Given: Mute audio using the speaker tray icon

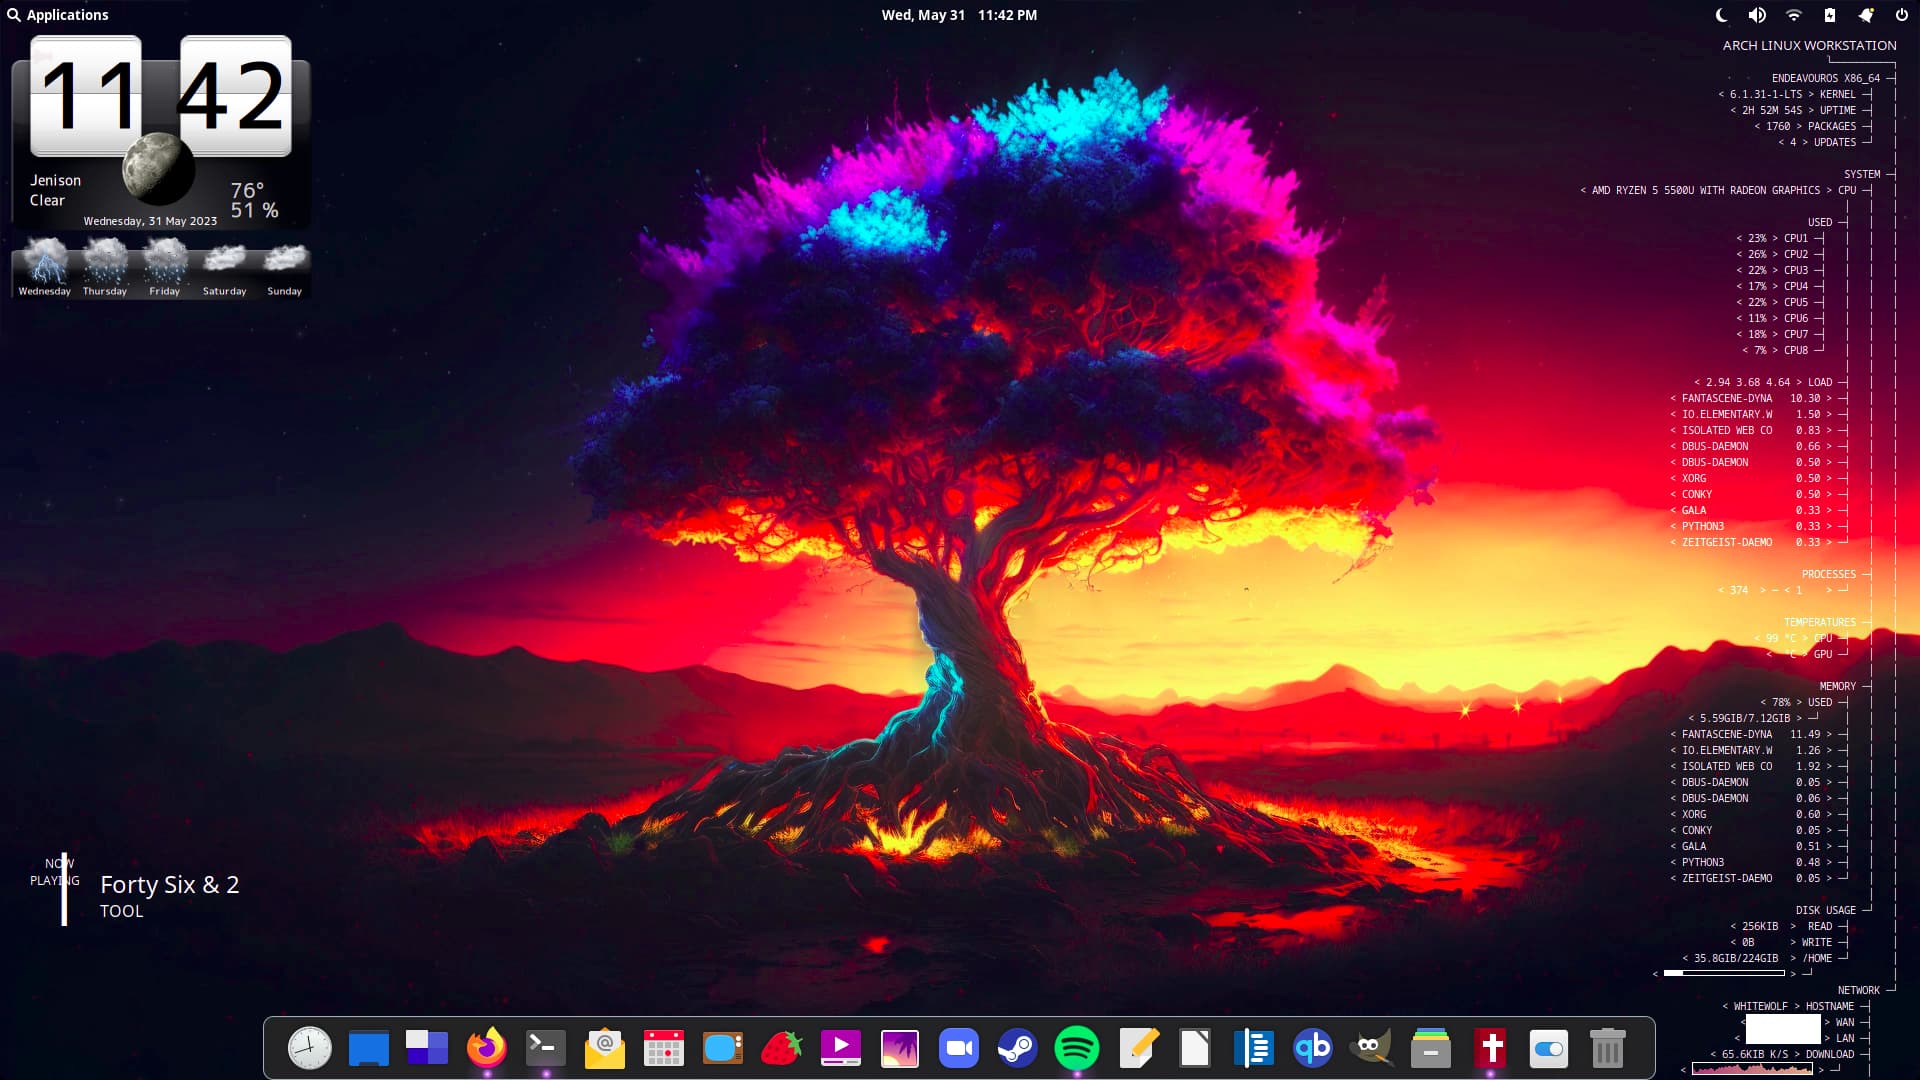Looking at the screenshot, I should pyautogui.click(x=1757, y=15).
